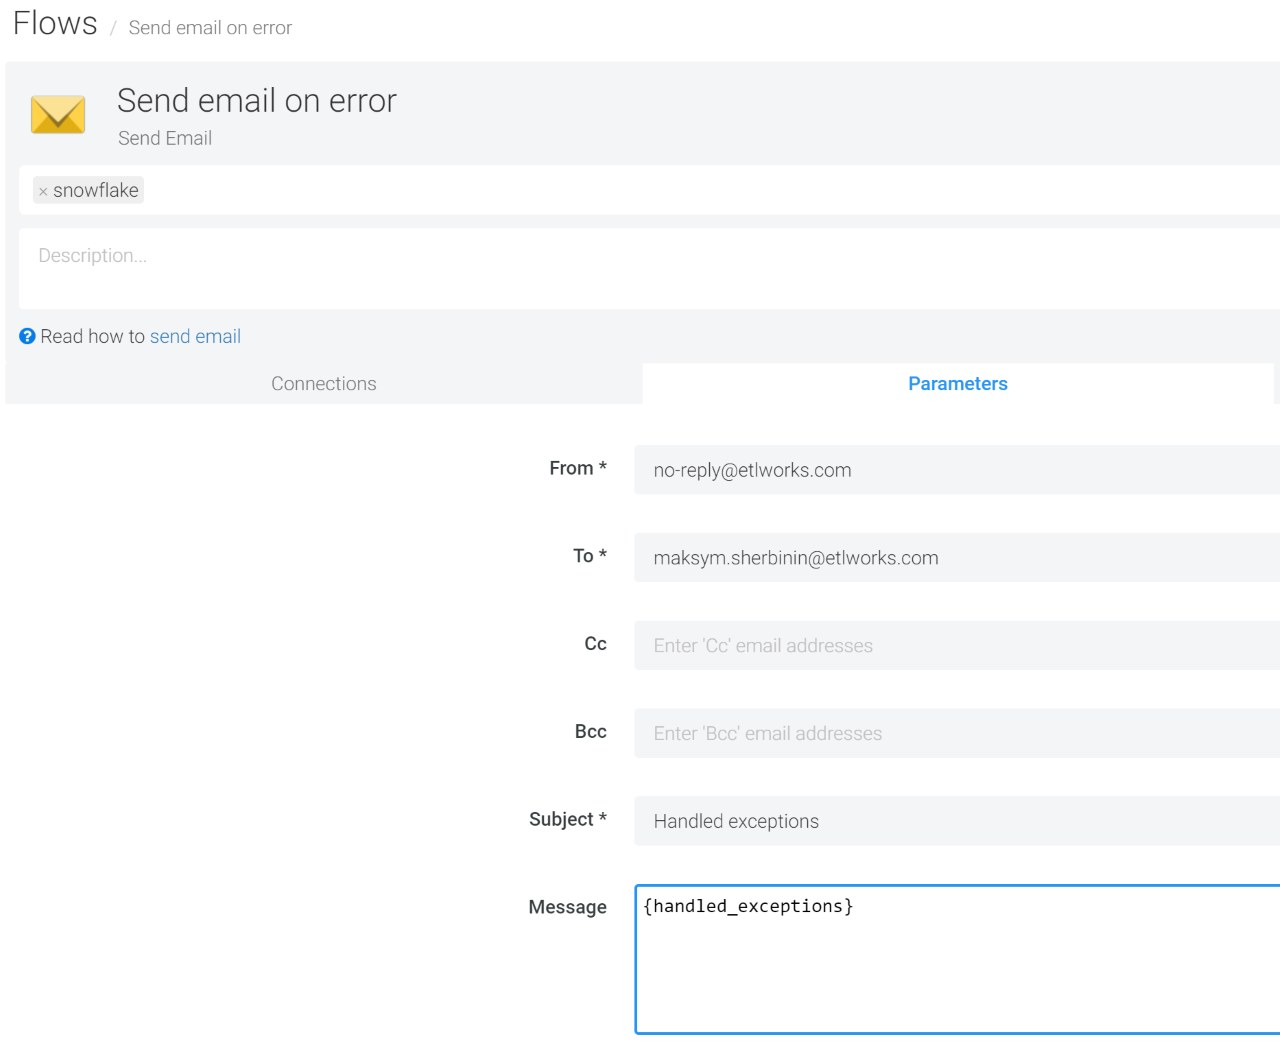1280x1048 pixels.
Task: Click the Bcc label
Action: pyautogui.click(x=591, y=732)
